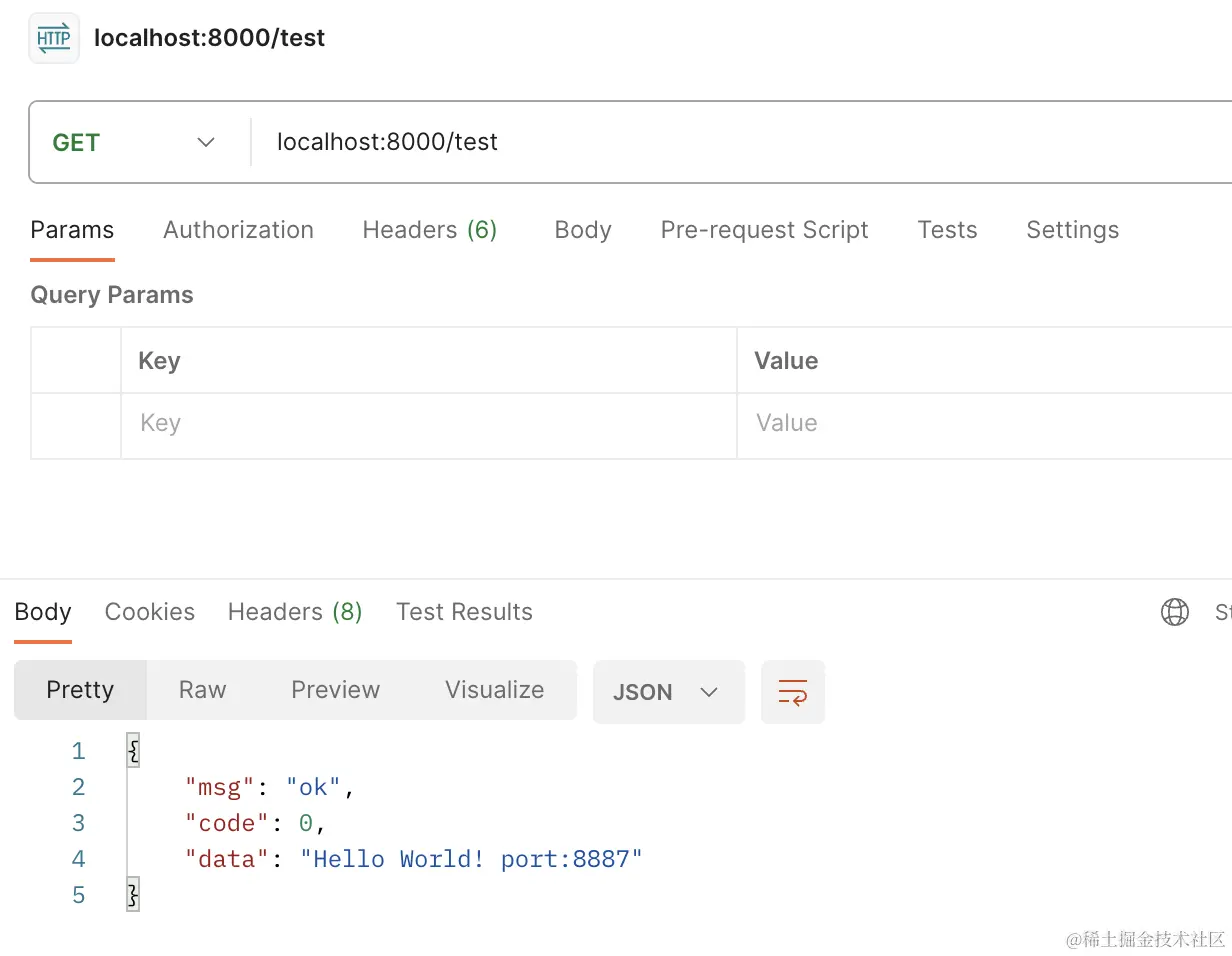This screenshot has height=956, width=1232.
Task: Expand the JSON format dropdown
Action: pos(668,692)
